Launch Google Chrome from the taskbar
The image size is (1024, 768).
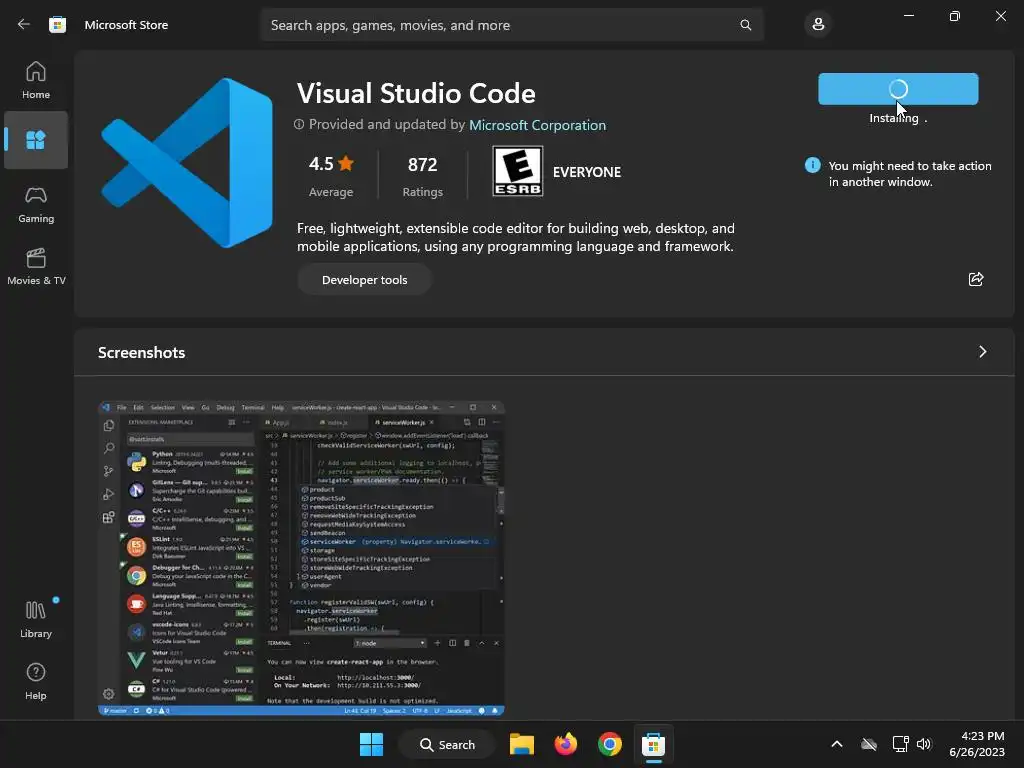pyautogui.click(x=609, y=744)
